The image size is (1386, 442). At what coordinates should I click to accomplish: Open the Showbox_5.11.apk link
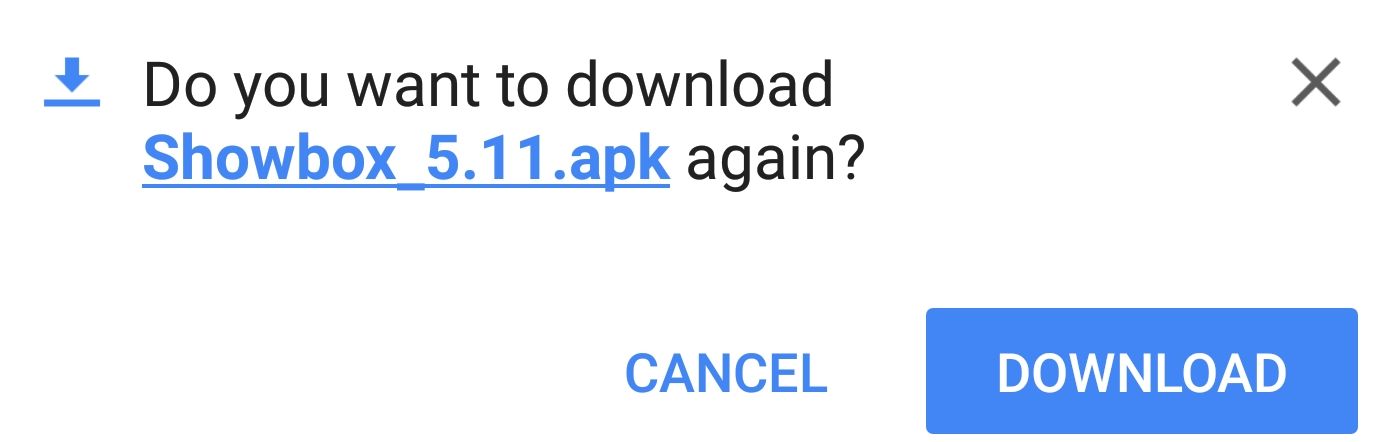[406, 158]
